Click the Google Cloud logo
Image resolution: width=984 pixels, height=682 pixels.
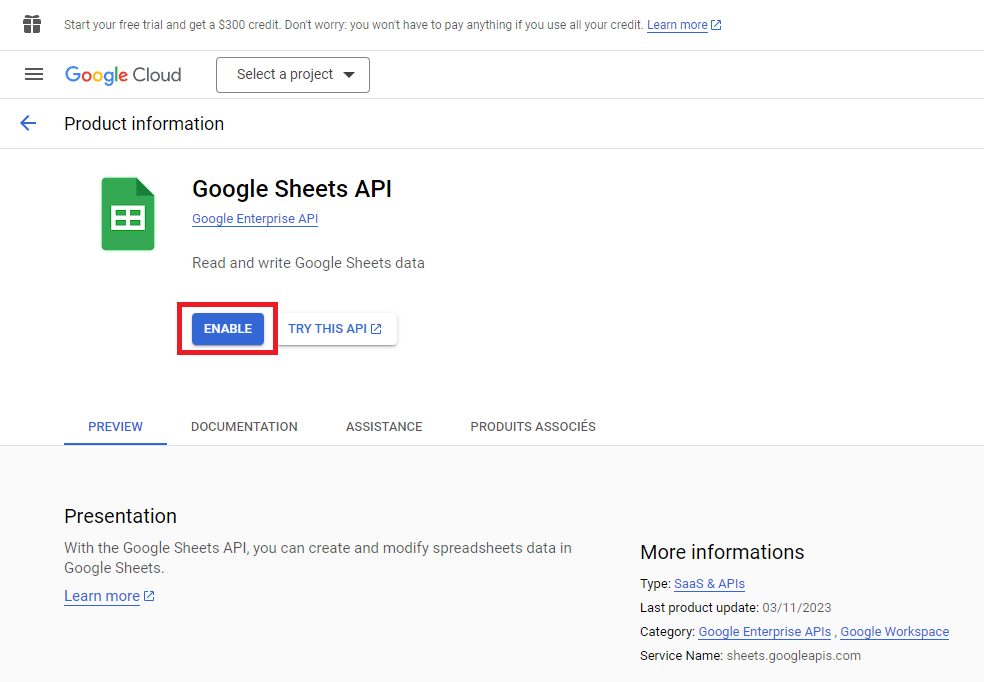coord(122,74)
